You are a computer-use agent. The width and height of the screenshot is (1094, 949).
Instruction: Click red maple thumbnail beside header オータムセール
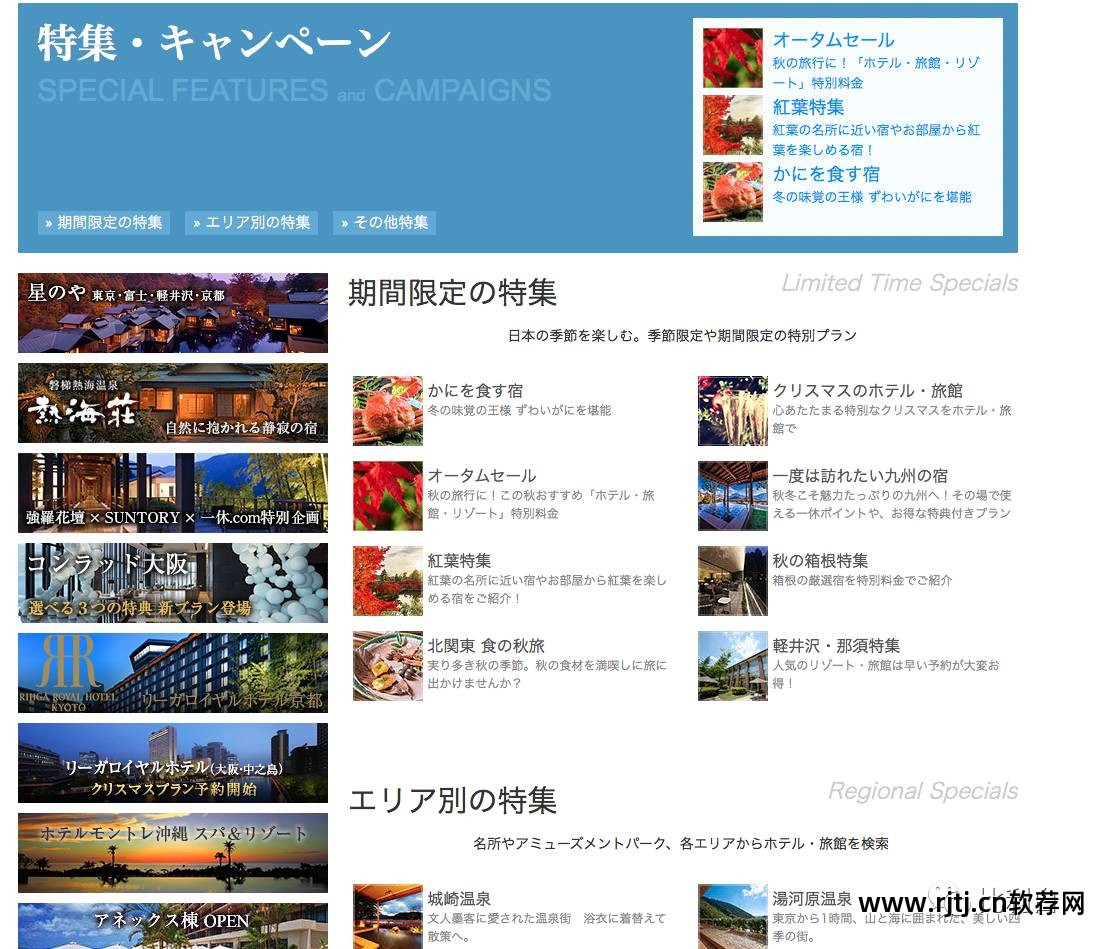[733, 58]
